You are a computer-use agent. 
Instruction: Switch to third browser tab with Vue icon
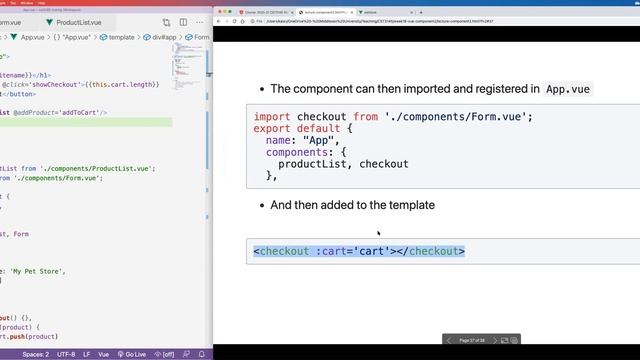(x=384, y=12)
